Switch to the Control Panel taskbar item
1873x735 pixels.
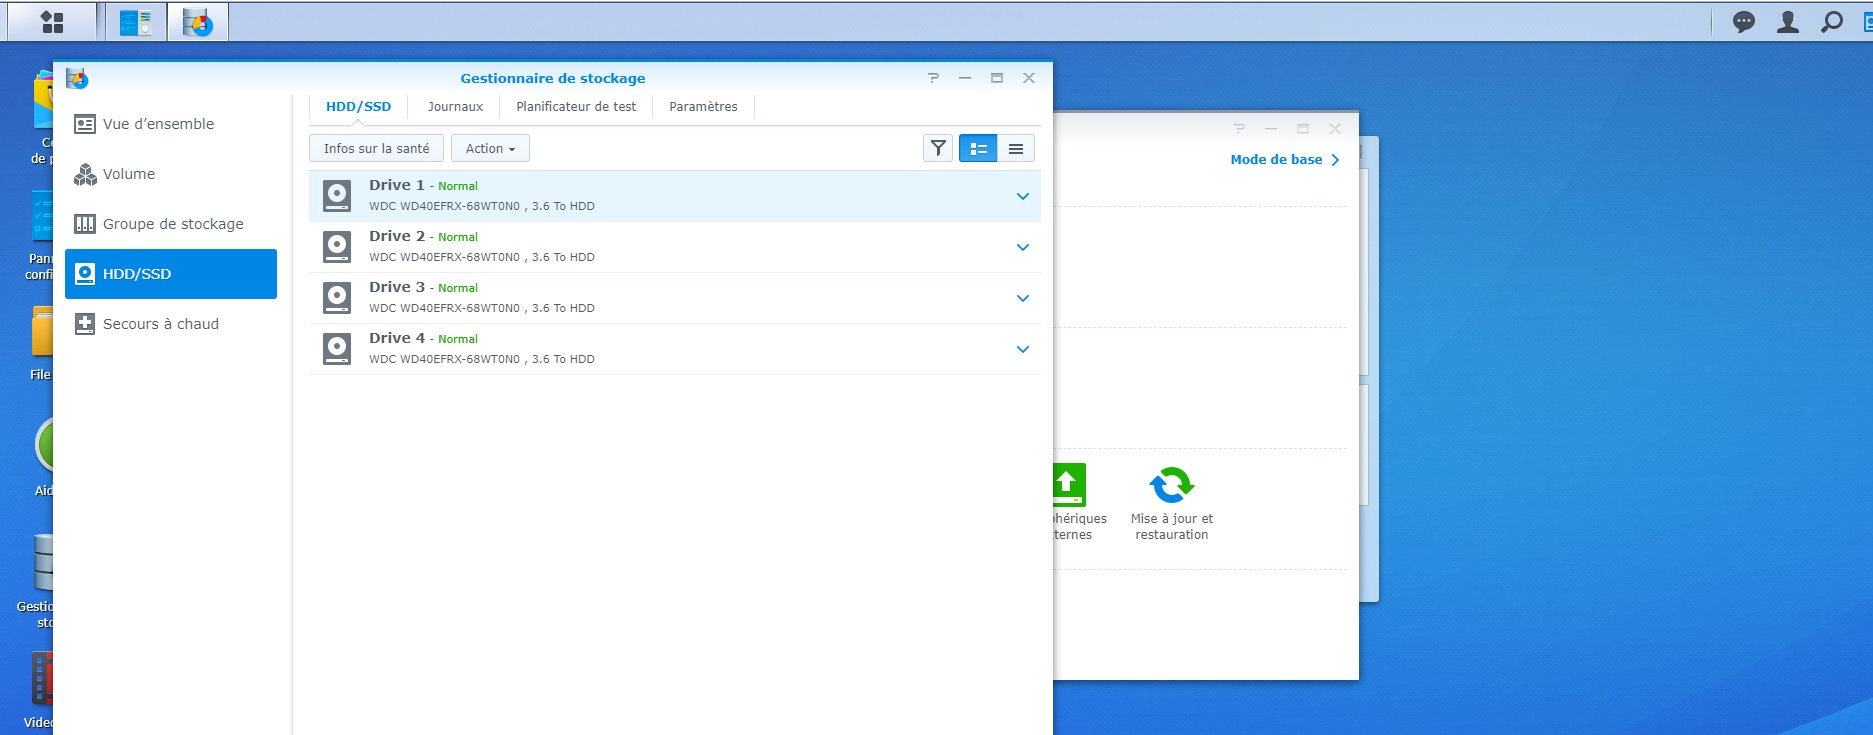pos(136,22)
